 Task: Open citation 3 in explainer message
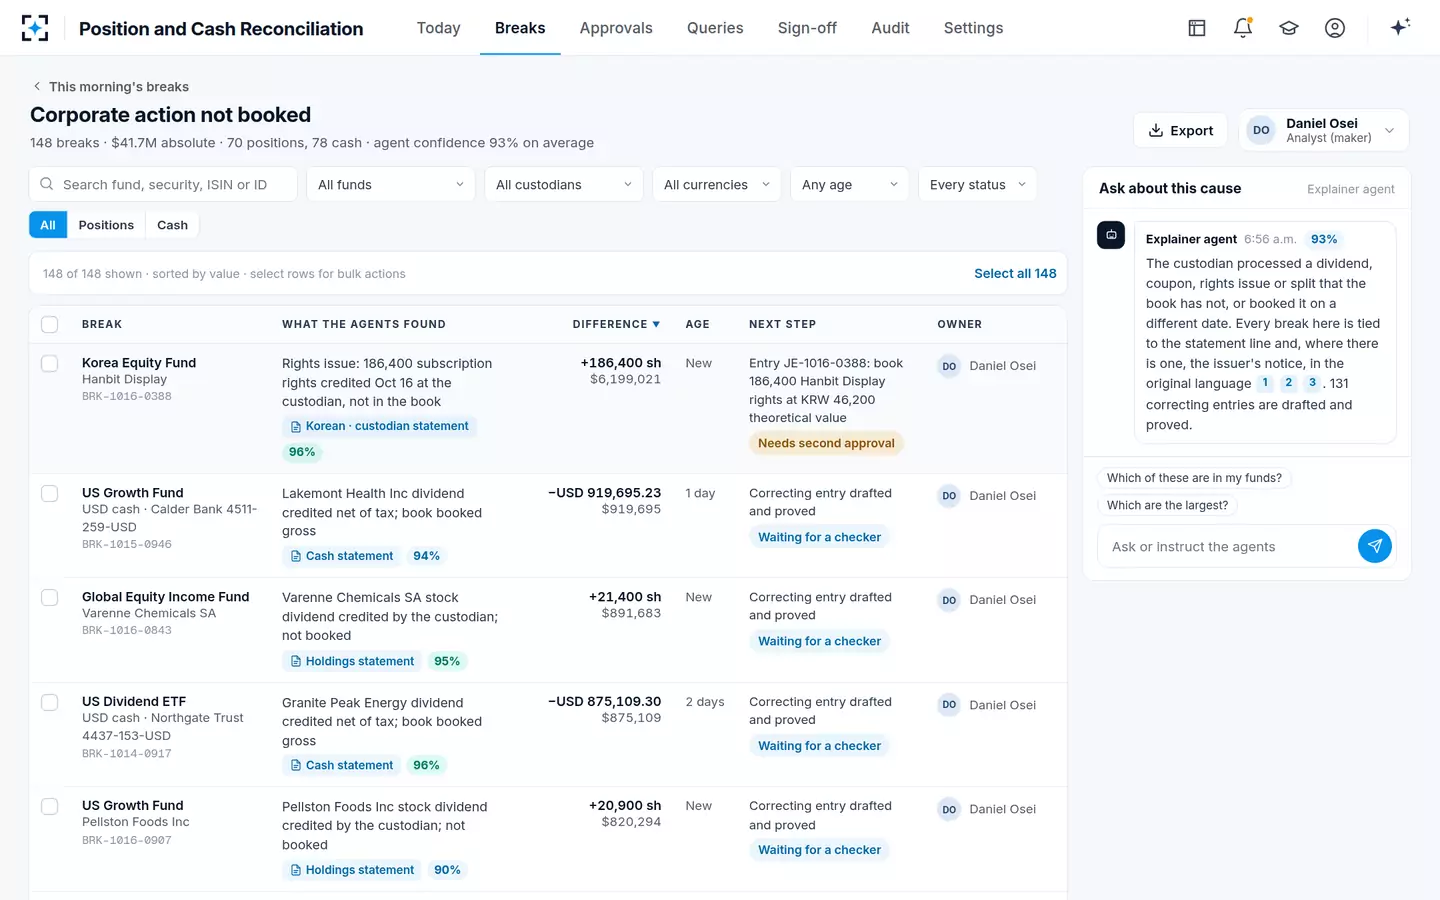(x=1313, y=383)
